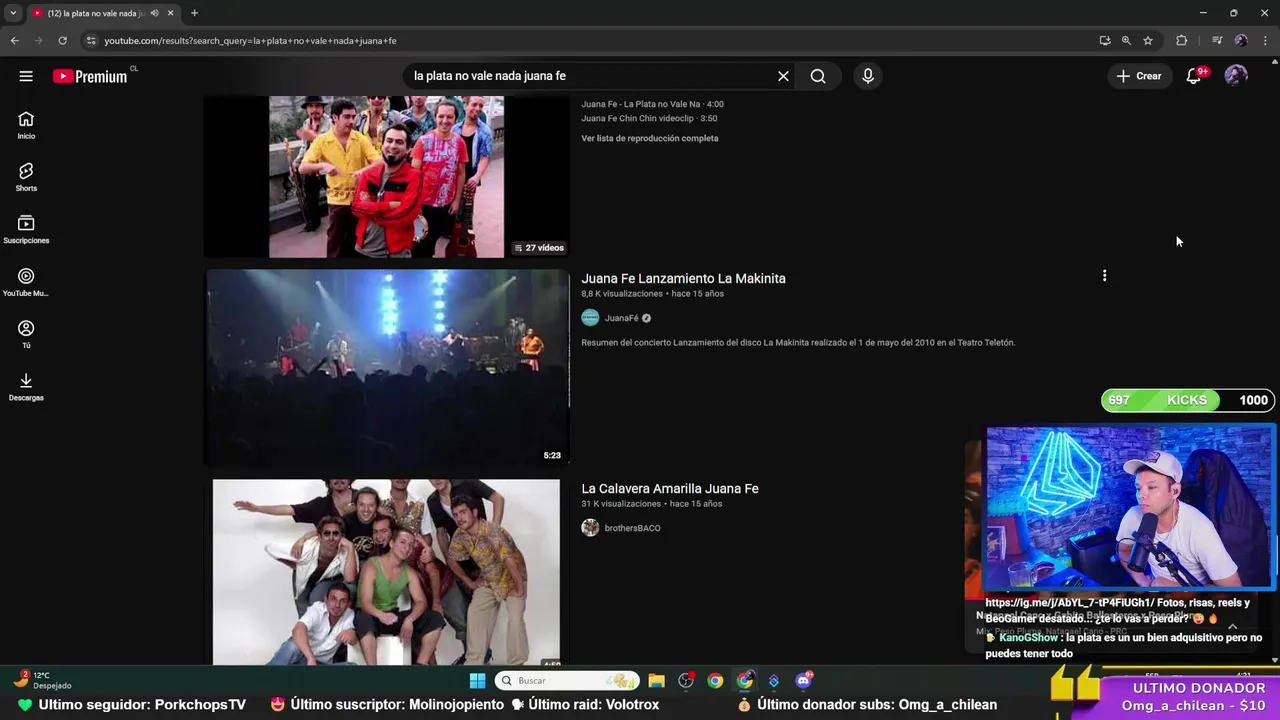
Task: Clear the search query with the X
Action: pos(783,76)
